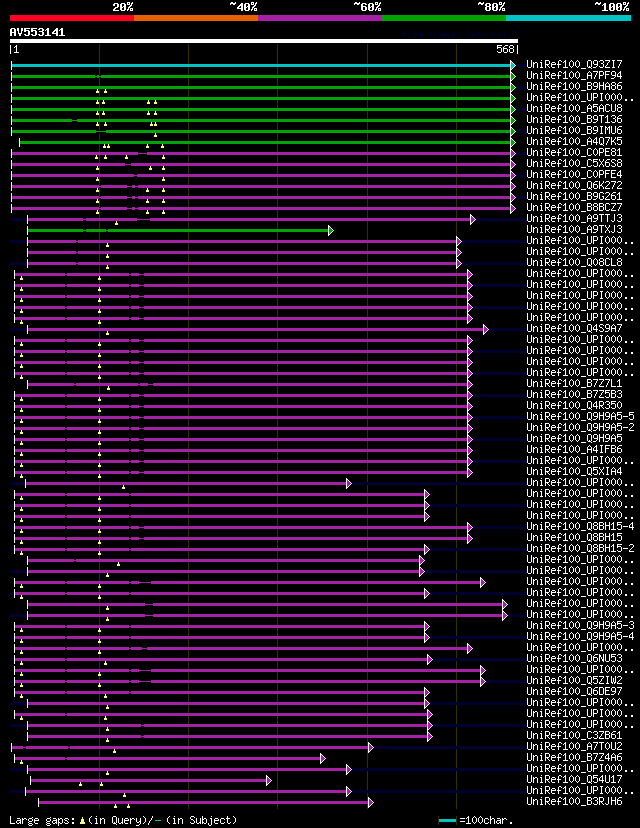Select the UniRef100_Q5XIA4 label
Viewport: 640px width, 828px height.
click(574, 472)
